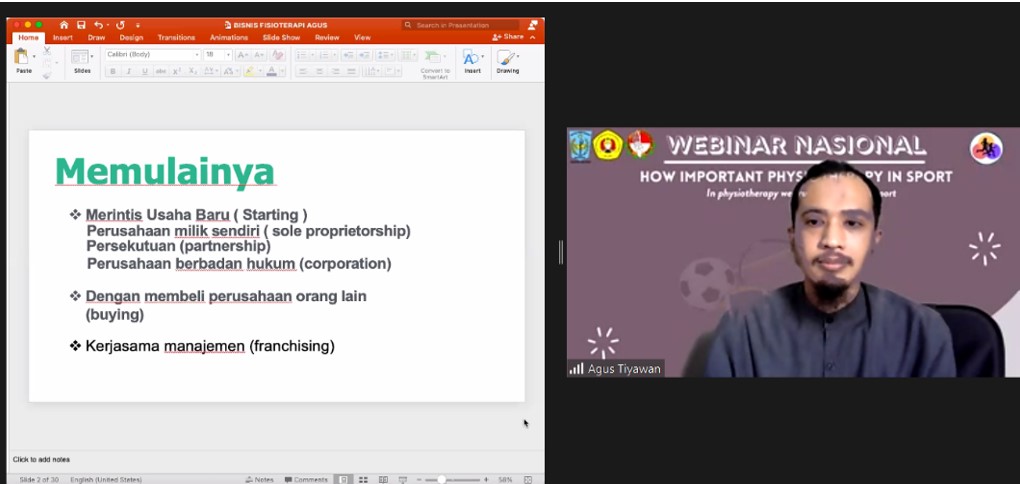
Task: Toggle the Notes pane from status bar
Action: coord(260,479)
